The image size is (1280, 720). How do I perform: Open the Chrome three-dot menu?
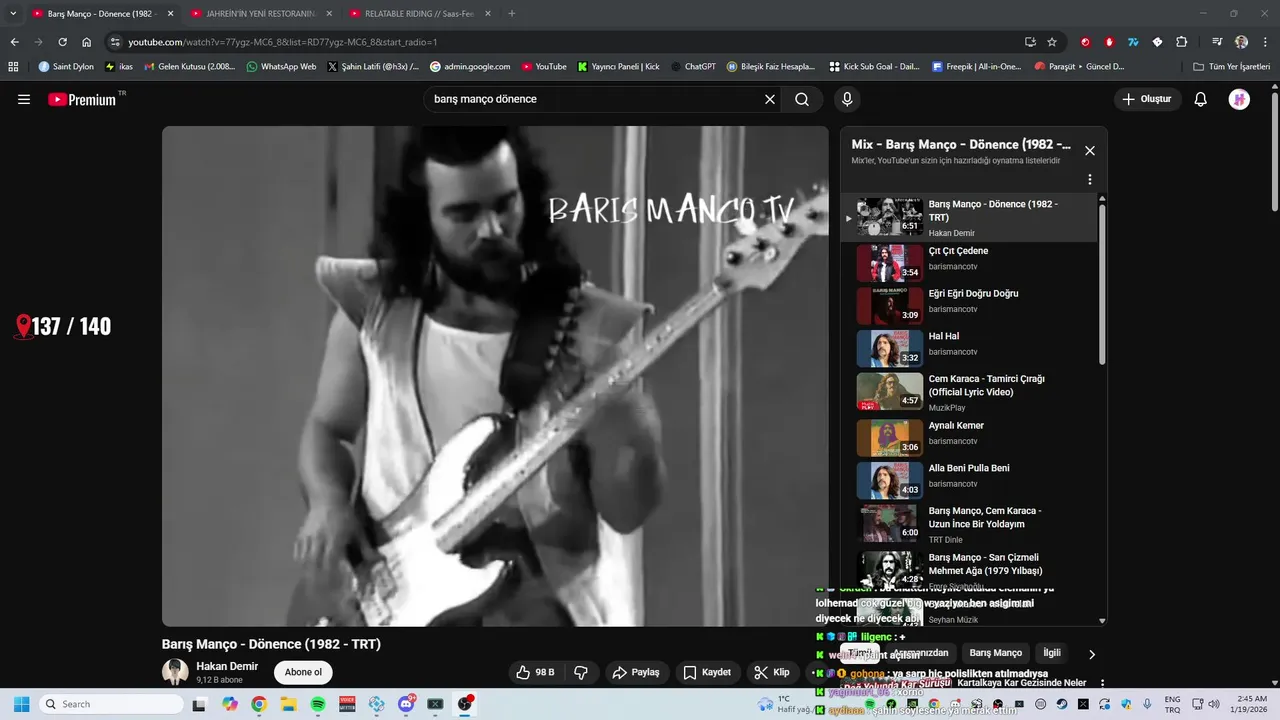(1265, 42)
